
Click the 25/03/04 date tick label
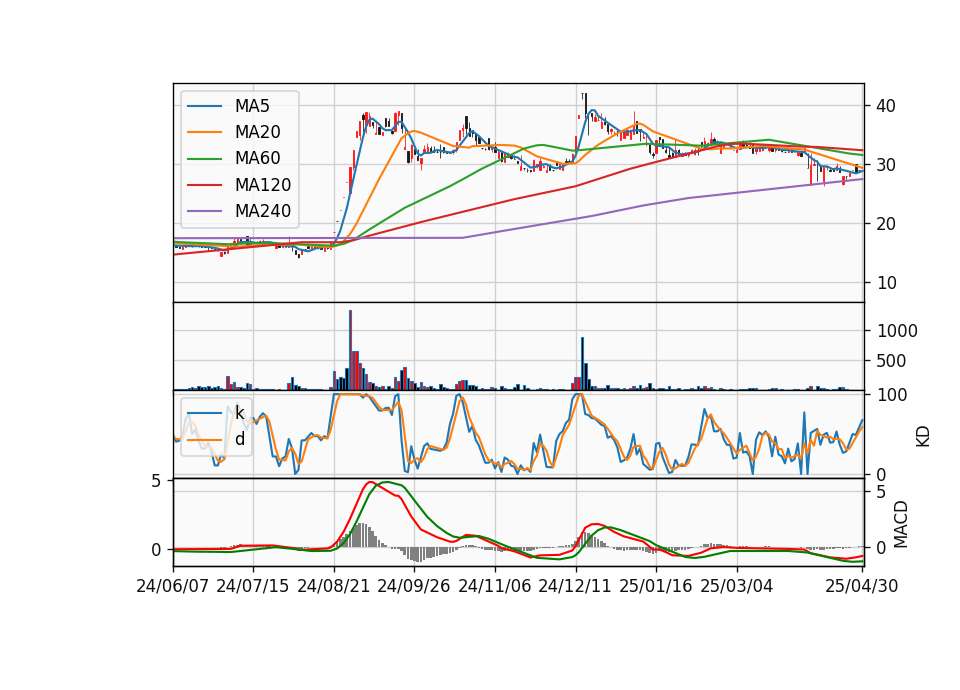pos(737,587)
